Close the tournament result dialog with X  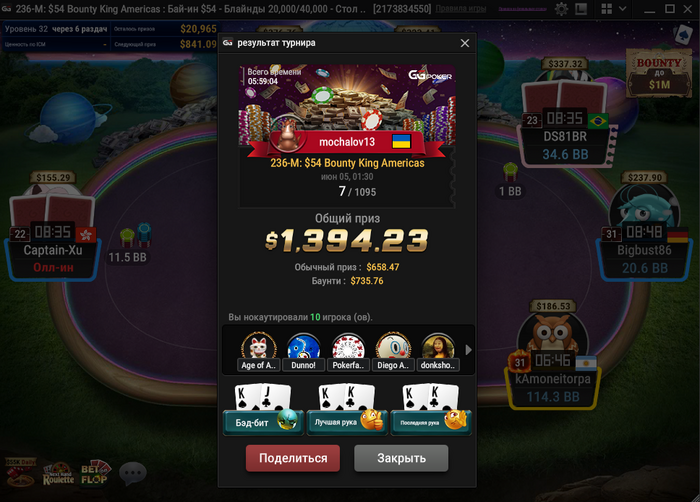465,43
